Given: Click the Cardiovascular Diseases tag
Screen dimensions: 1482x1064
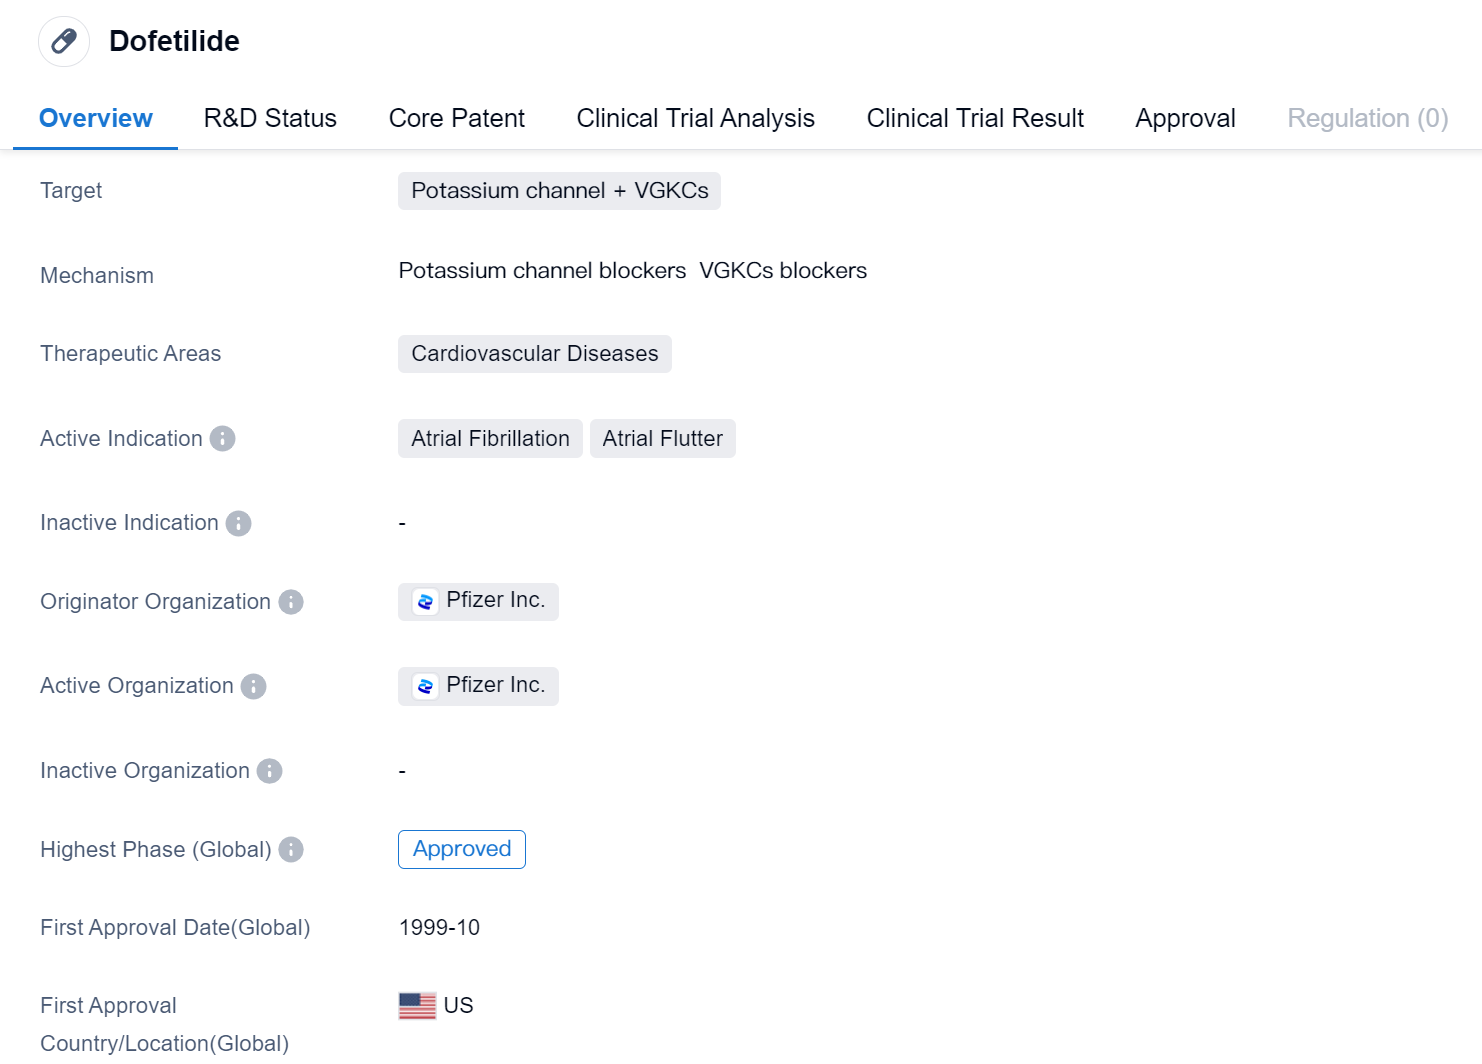Looking at the screenshot, I should tap(534, 354).
